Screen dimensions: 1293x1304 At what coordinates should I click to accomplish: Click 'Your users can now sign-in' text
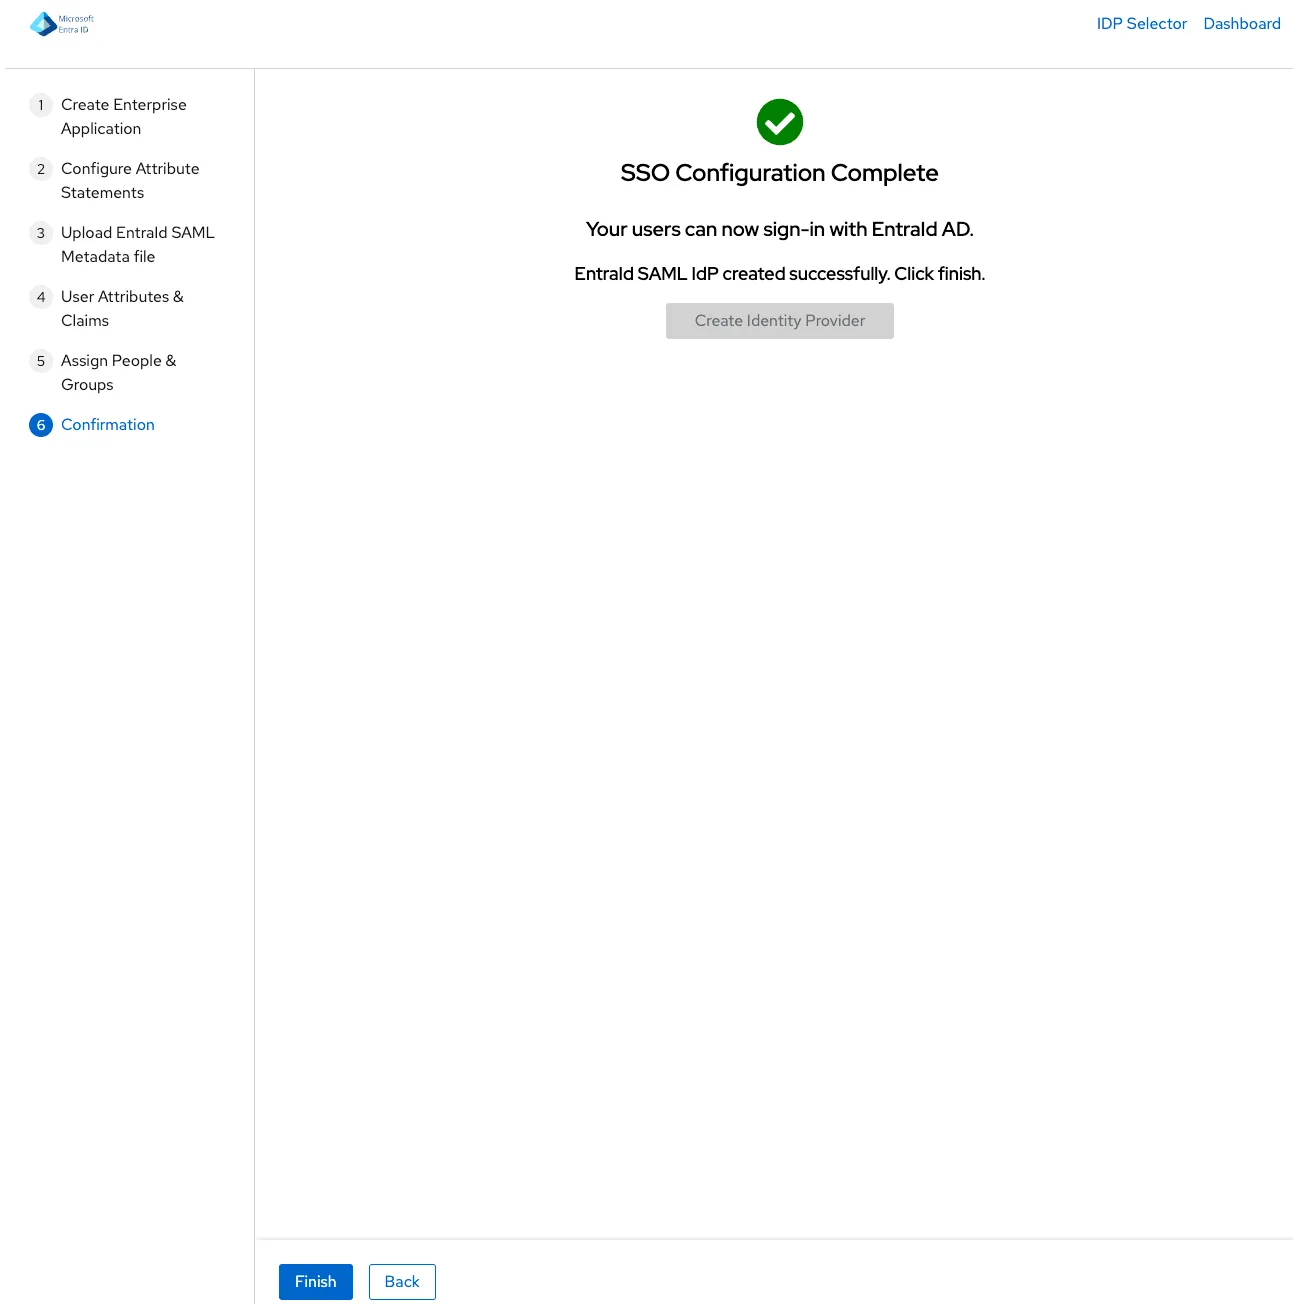(780, 229)
